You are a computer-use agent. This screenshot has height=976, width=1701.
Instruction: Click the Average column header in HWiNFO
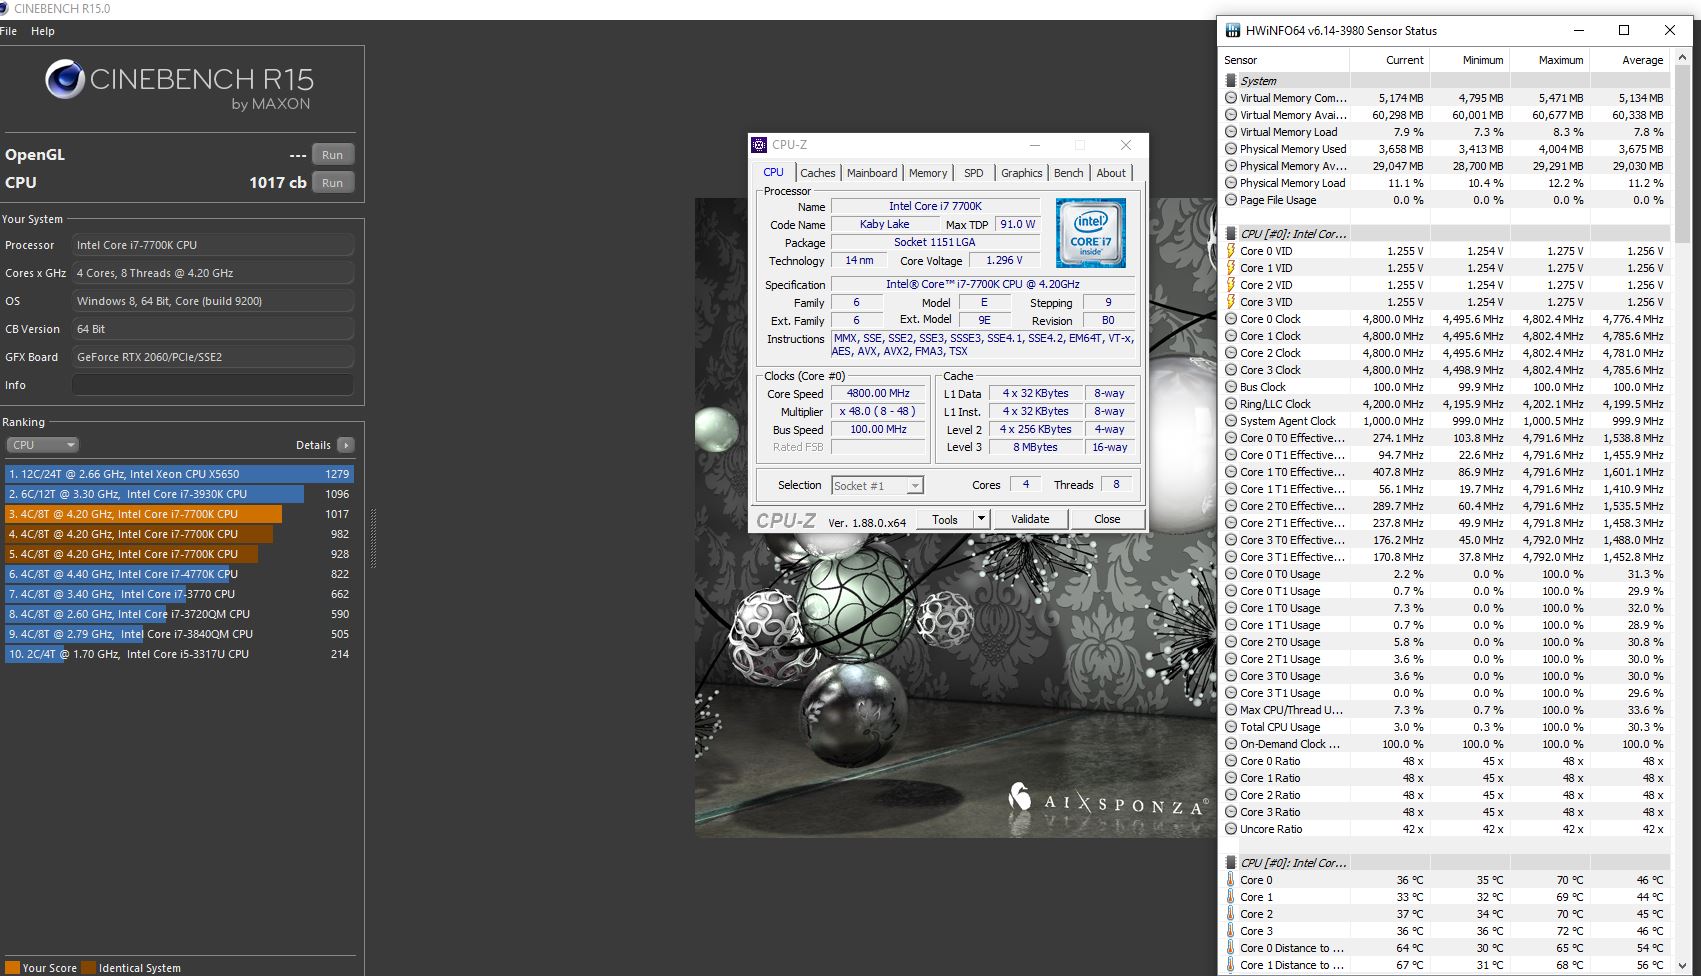[1630, 60]
